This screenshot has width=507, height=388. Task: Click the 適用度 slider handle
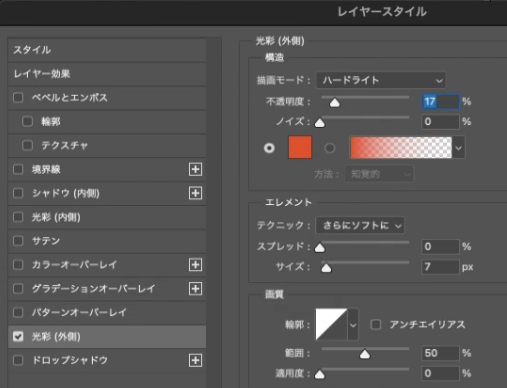(x=320, y=374)
